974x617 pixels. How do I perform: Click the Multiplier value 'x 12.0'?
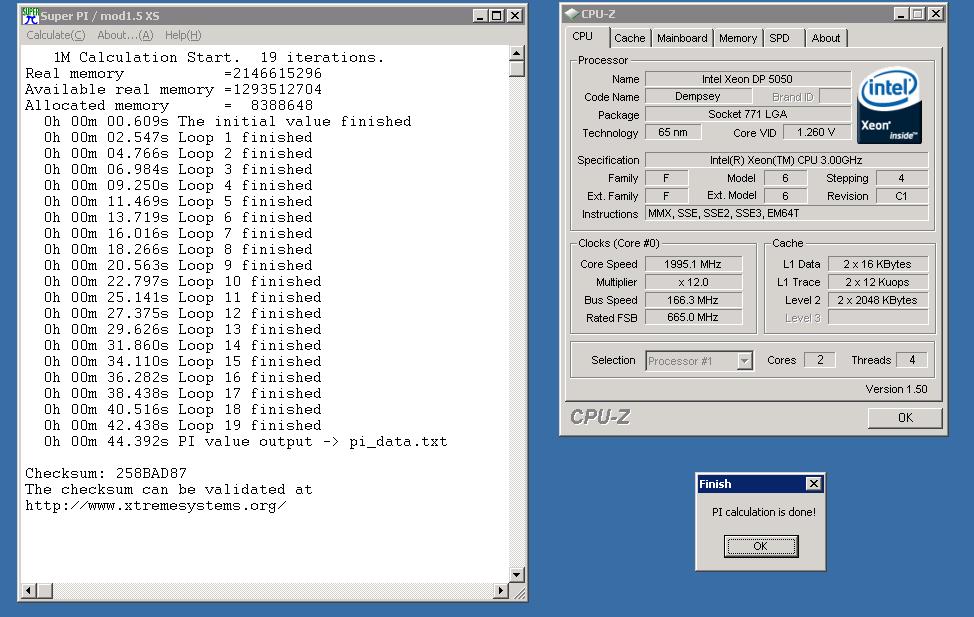(693, 282)
